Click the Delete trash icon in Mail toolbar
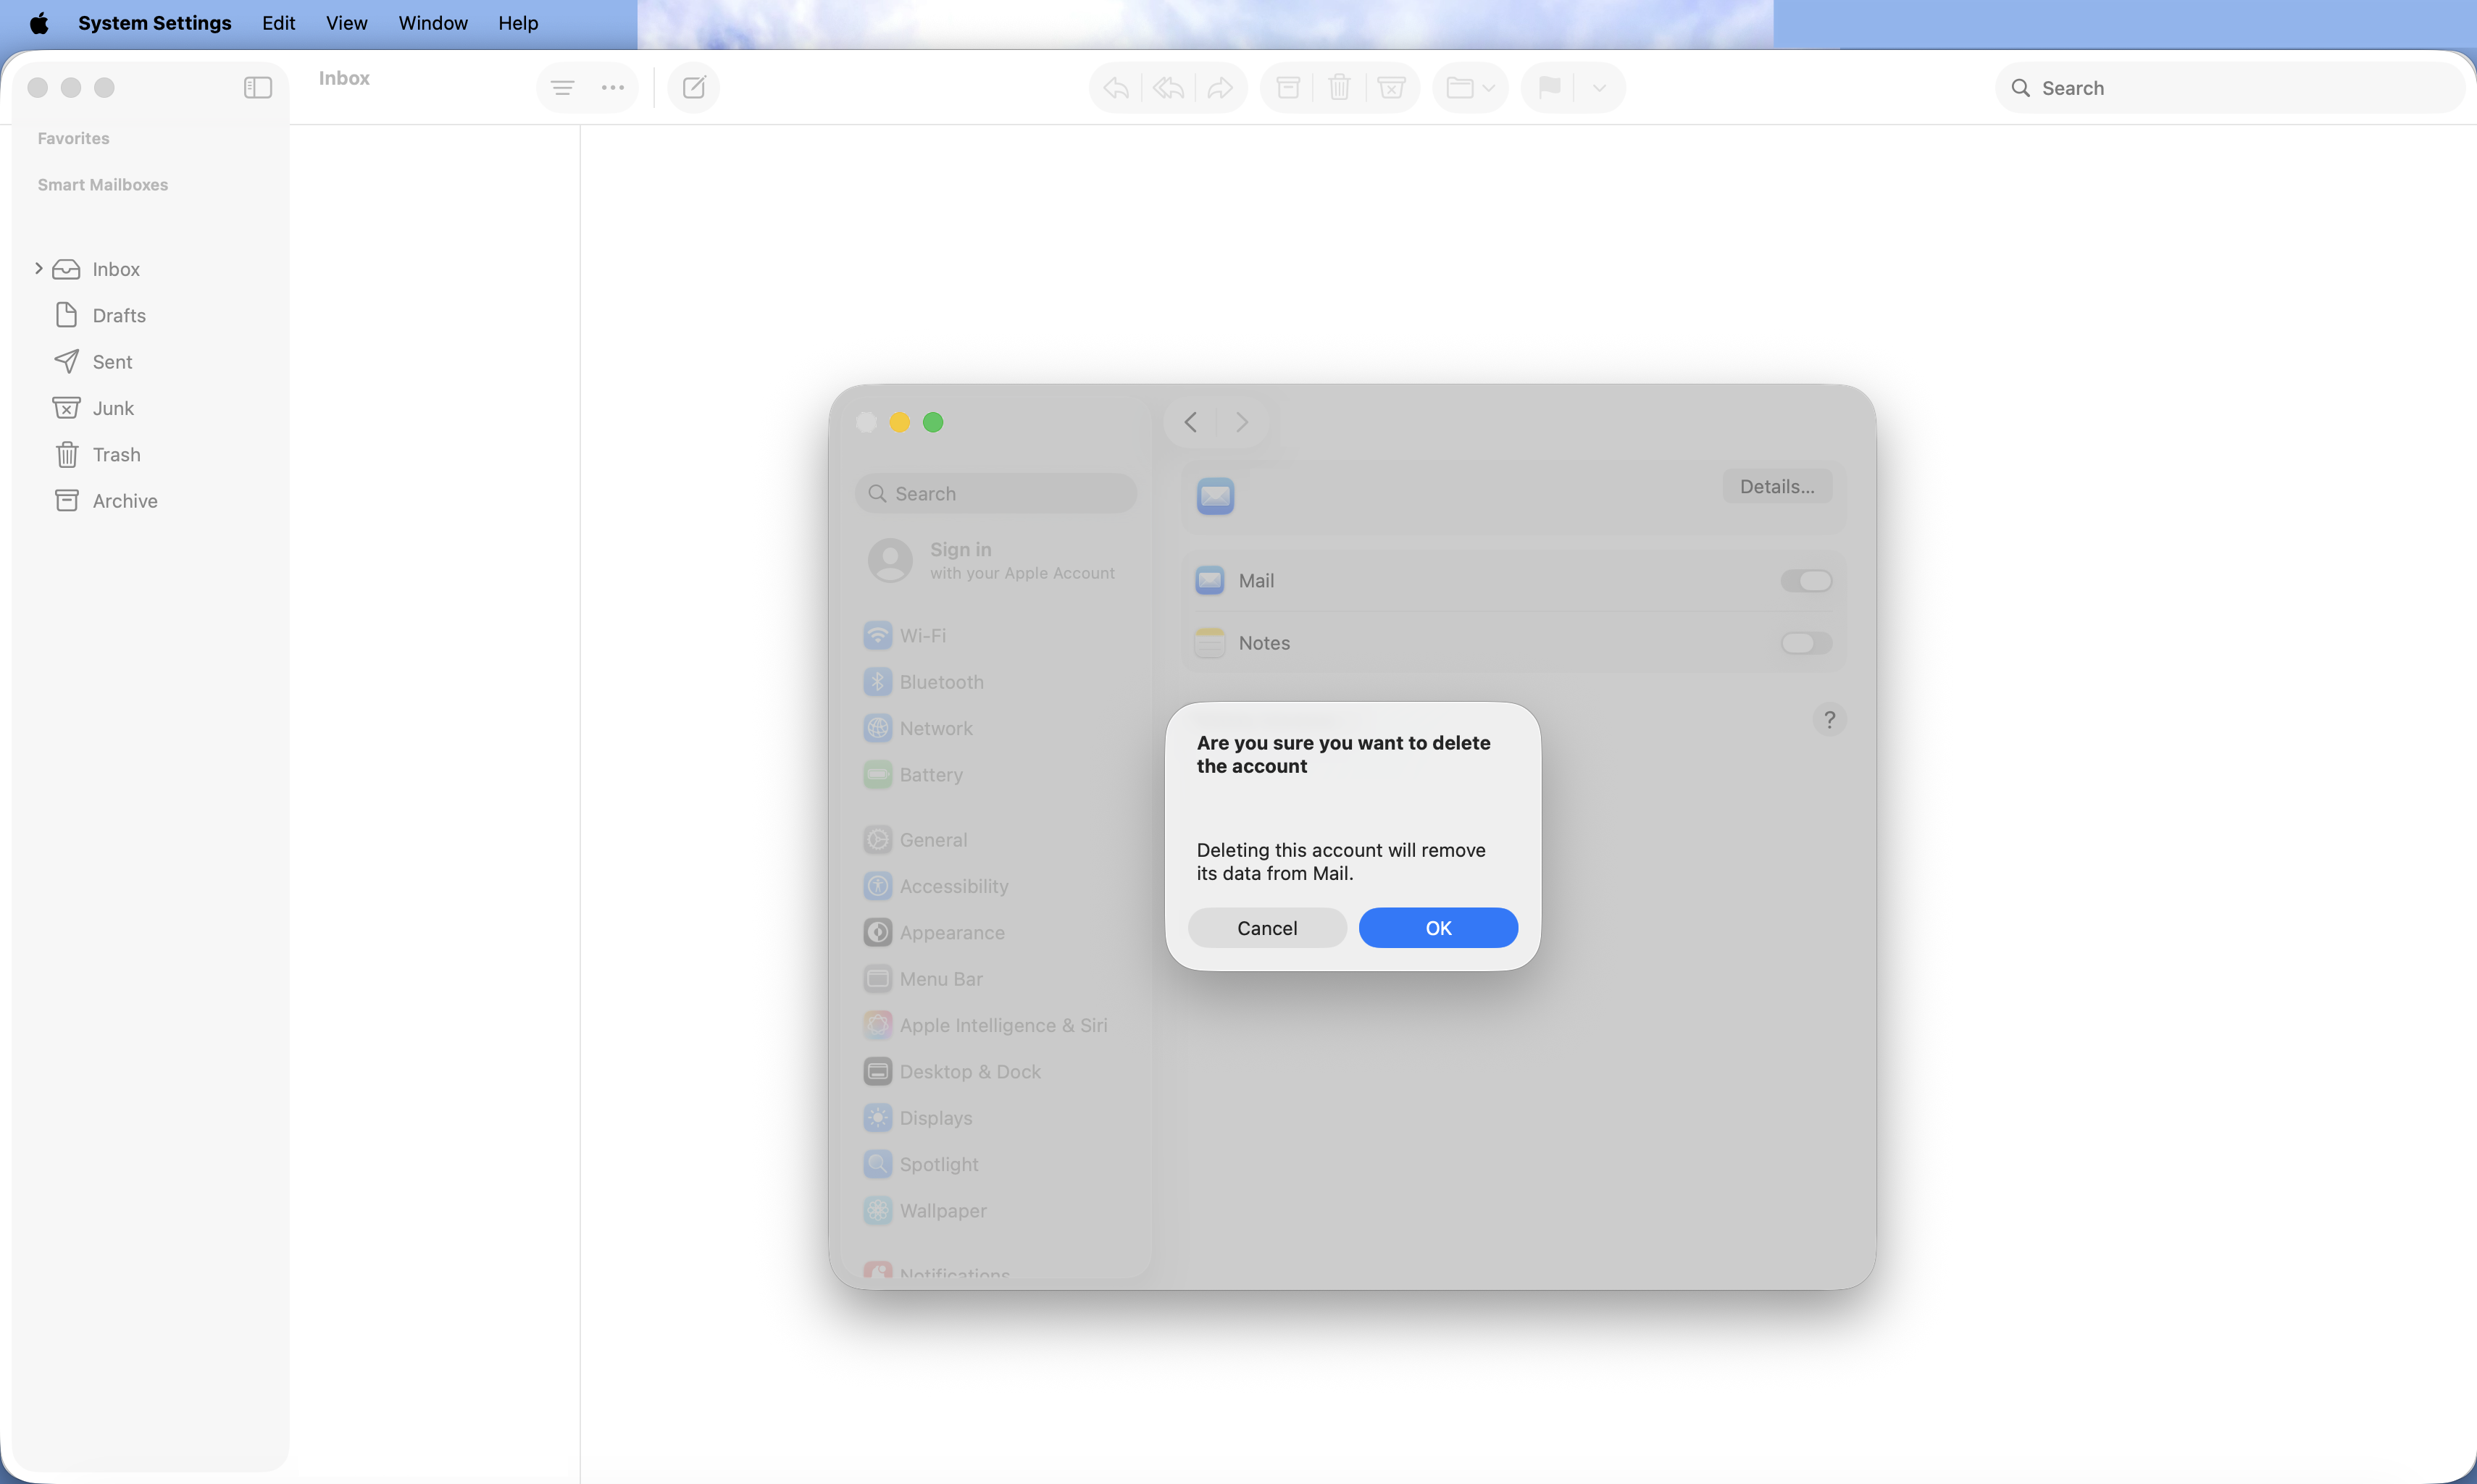 pos(1340,88)
